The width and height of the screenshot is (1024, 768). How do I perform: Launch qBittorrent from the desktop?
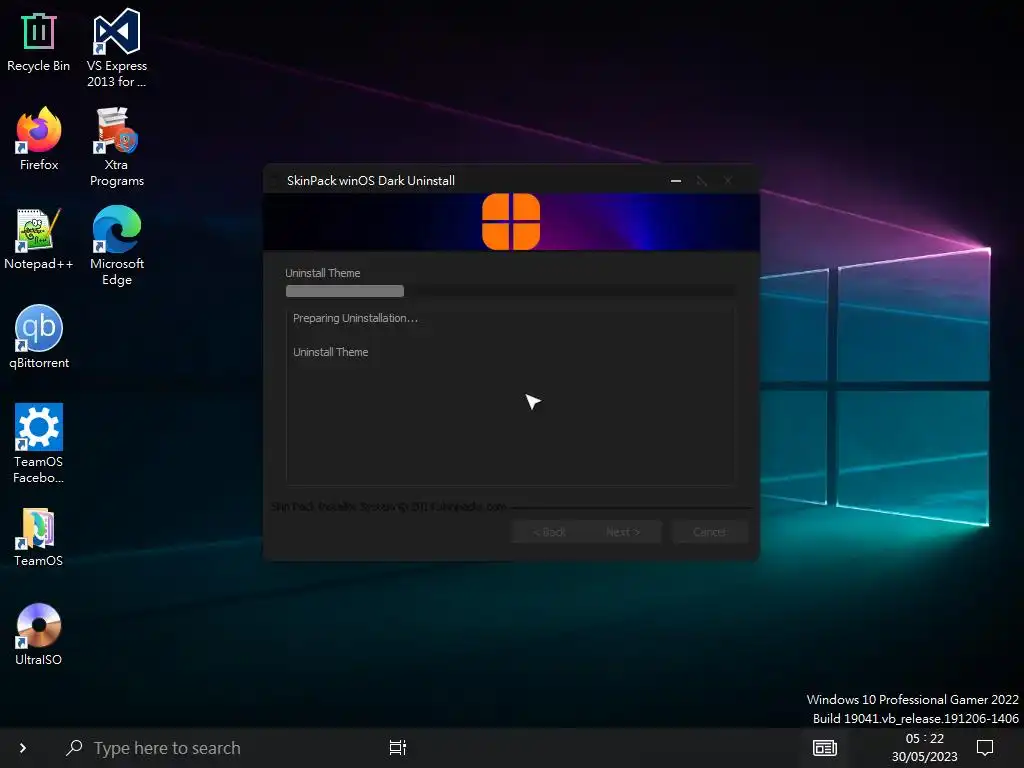(39, 338)
